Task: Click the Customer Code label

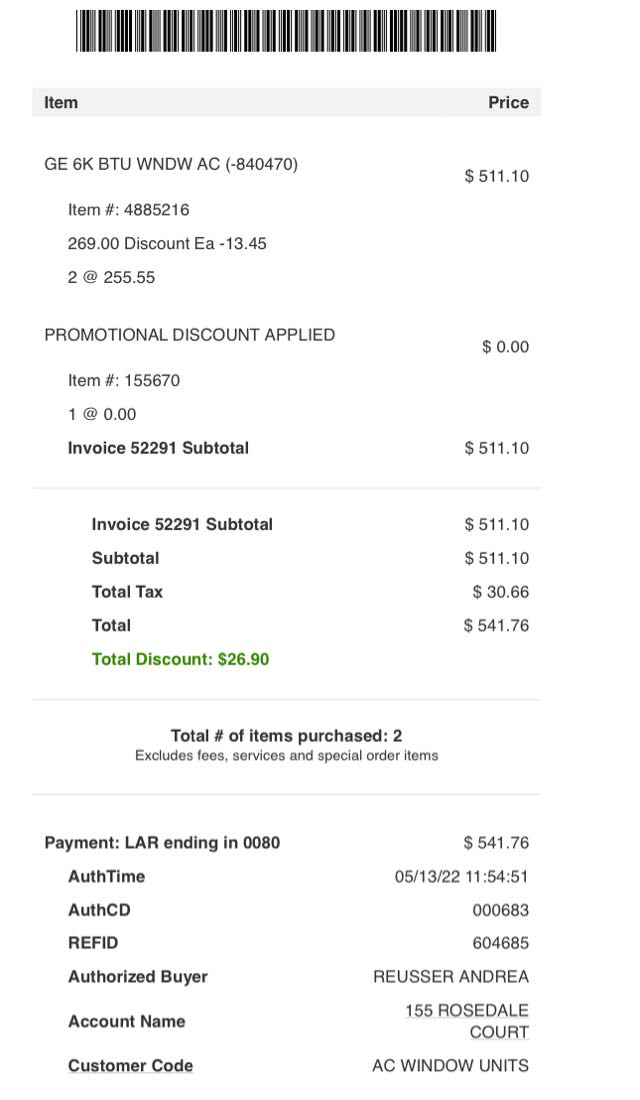Action: tap(130, 1066)
